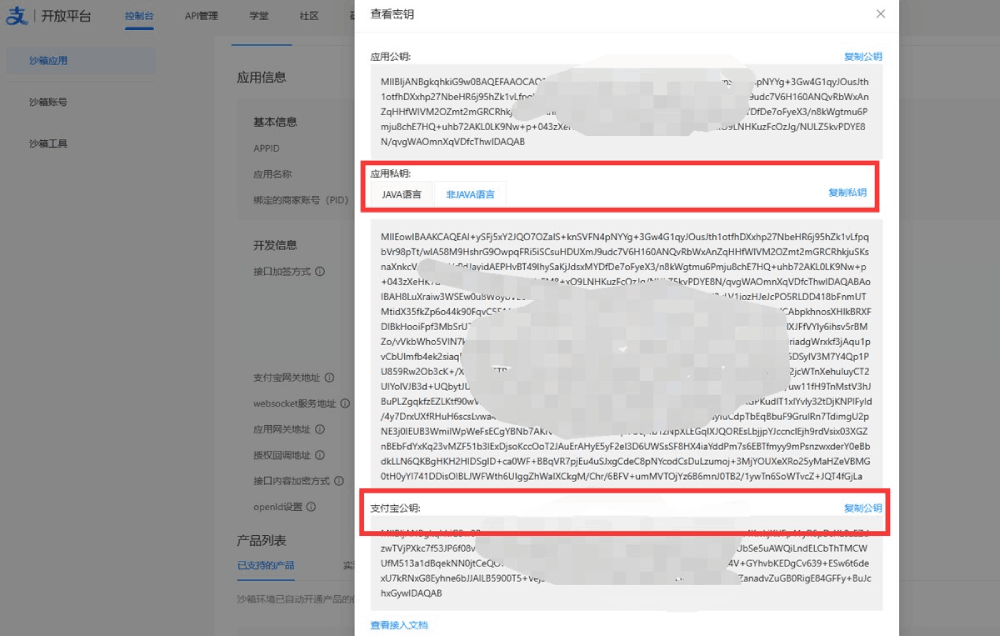
Task: Click the 支付宝公钥: label
Action: tap(395, 508)
